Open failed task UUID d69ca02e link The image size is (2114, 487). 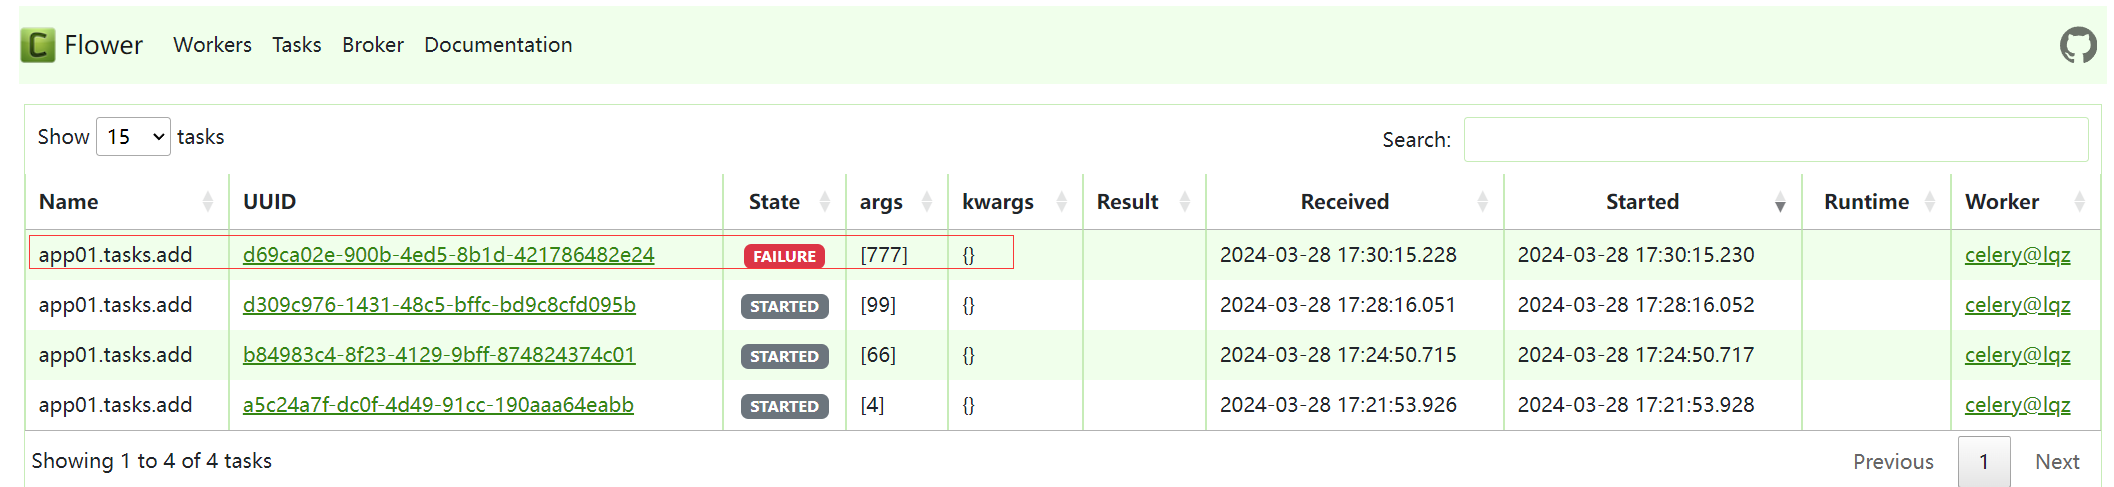click(448, 255)
